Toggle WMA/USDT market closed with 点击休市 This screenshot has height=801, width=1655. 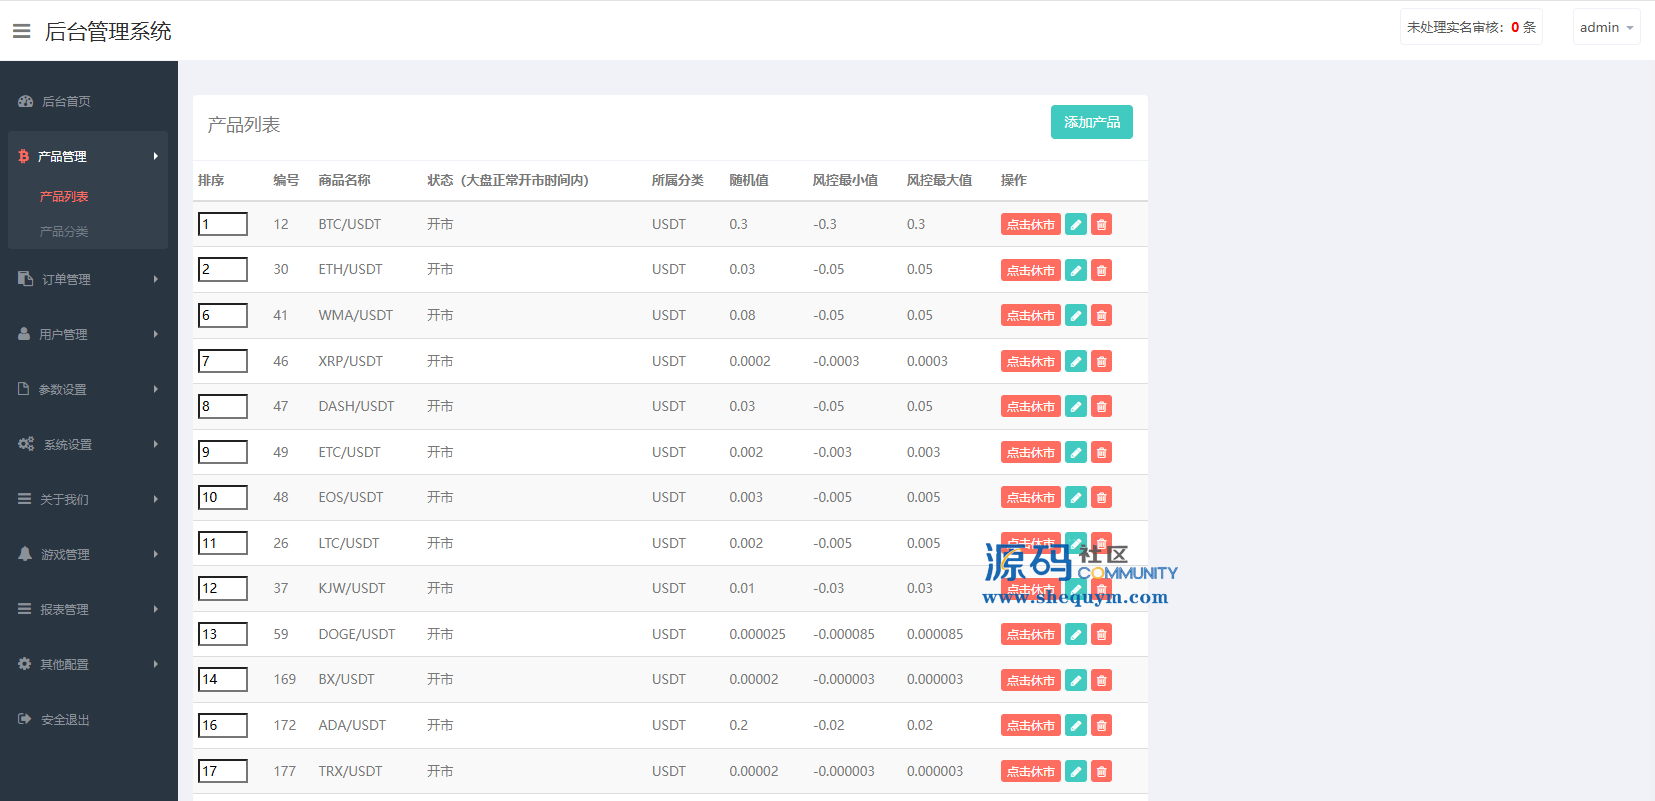(1030, 316)
